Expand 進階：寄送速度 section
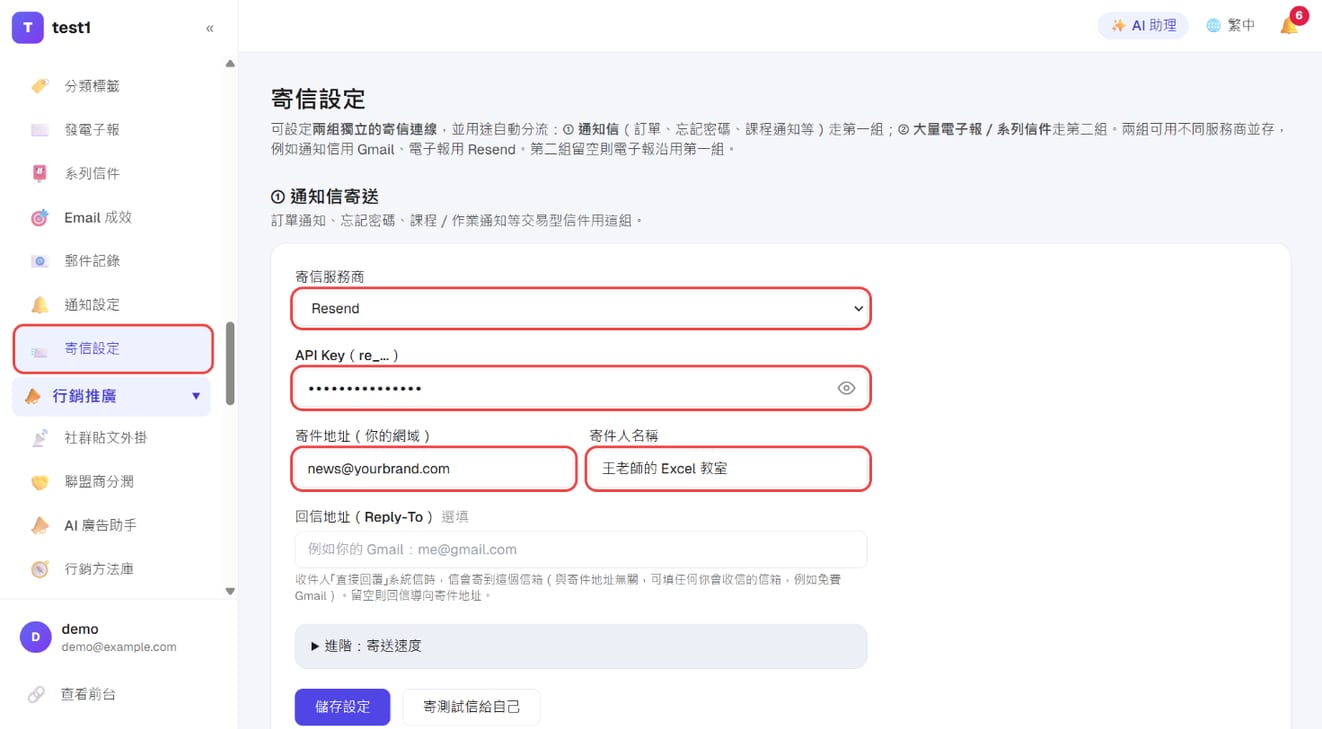1322x729 pixels. pos(581,646)
